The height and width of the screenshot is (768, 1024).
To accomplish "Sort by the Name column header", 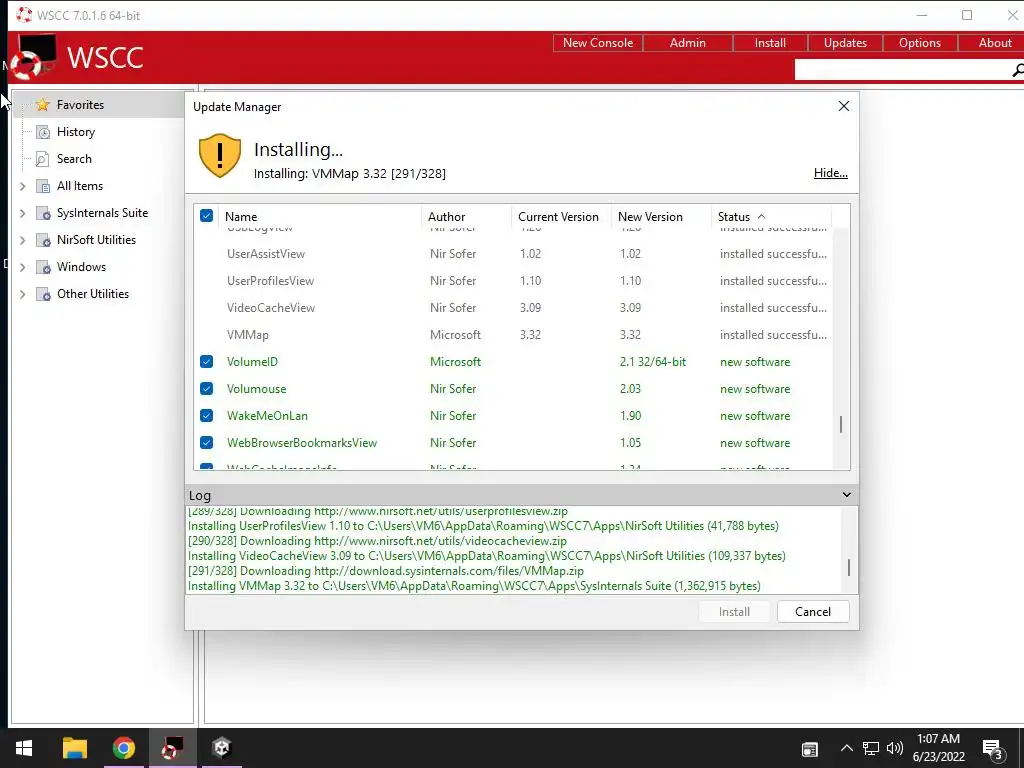I will pos(320,216).
